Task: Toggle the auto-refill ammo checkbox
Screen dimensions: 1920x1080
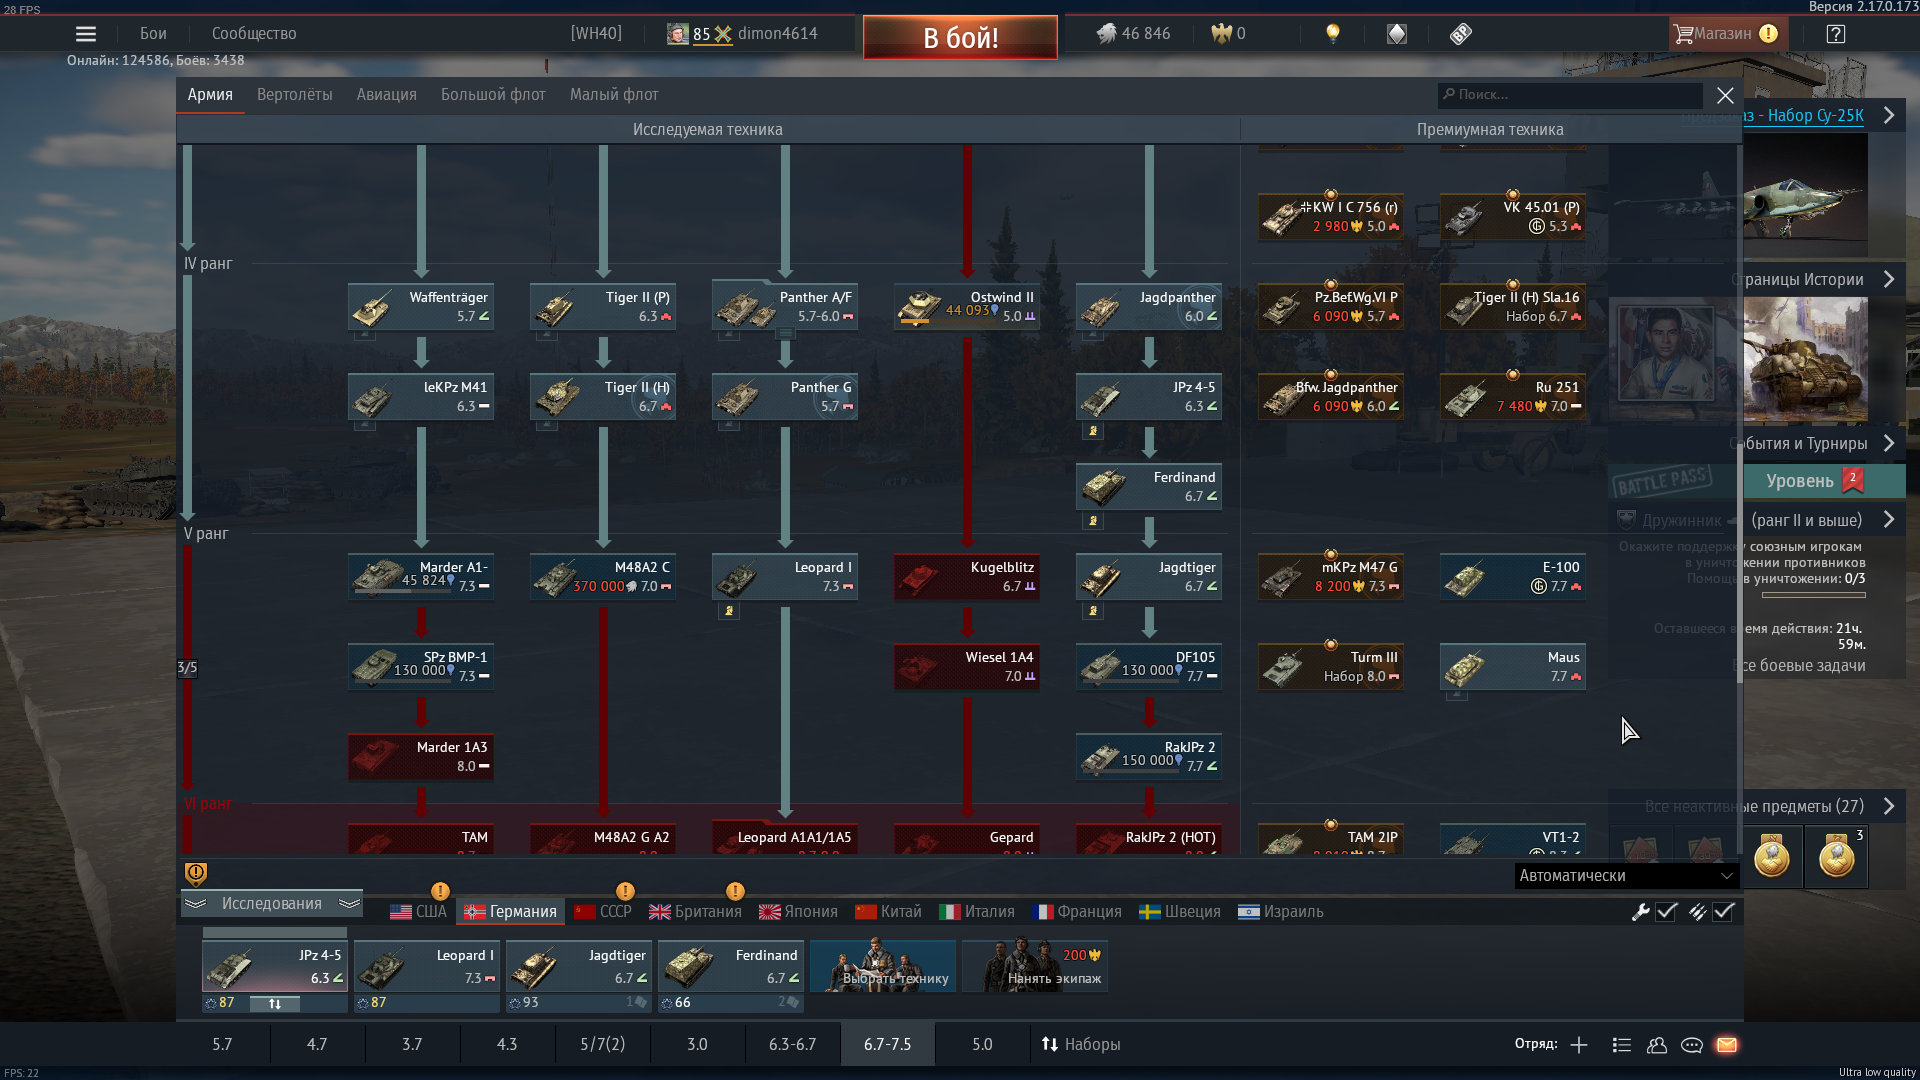Action: click(x=1723, y=912)
